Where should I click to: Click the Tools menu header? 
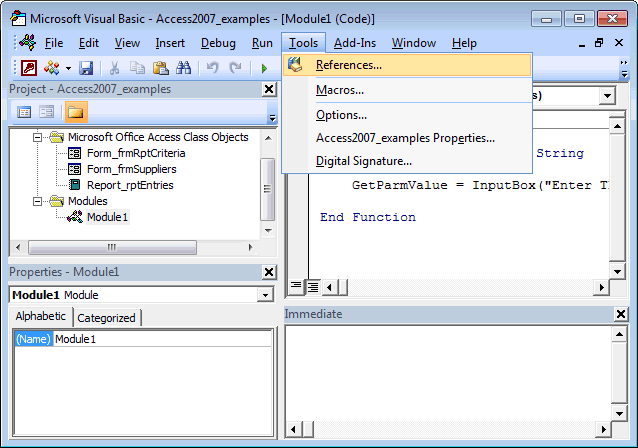[303, 43]
